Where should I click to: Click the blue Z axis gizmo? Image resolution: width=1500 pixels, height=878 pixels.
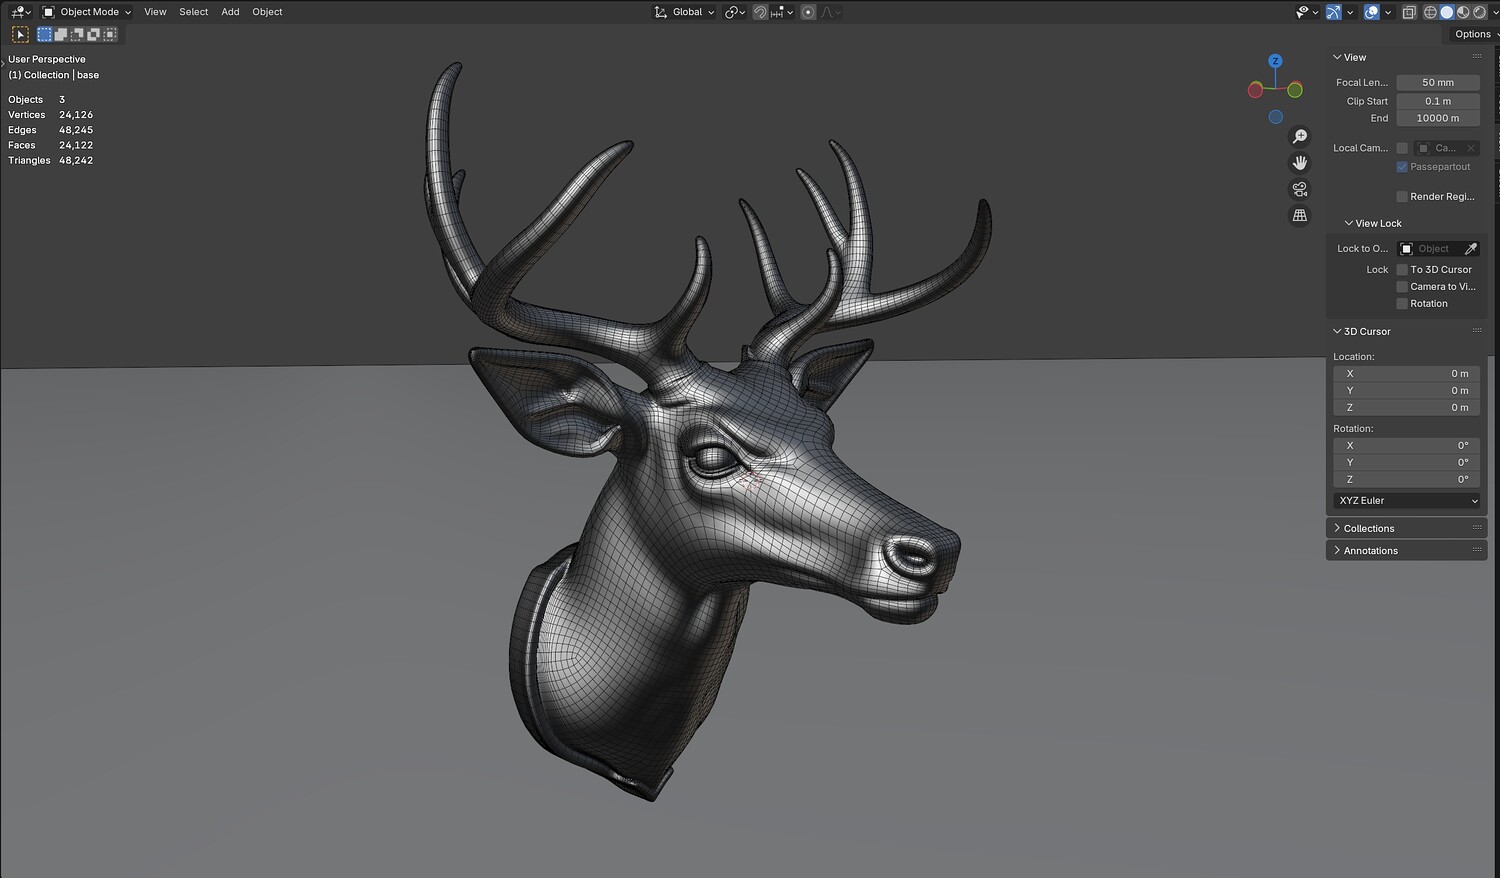coord(1275,61)
